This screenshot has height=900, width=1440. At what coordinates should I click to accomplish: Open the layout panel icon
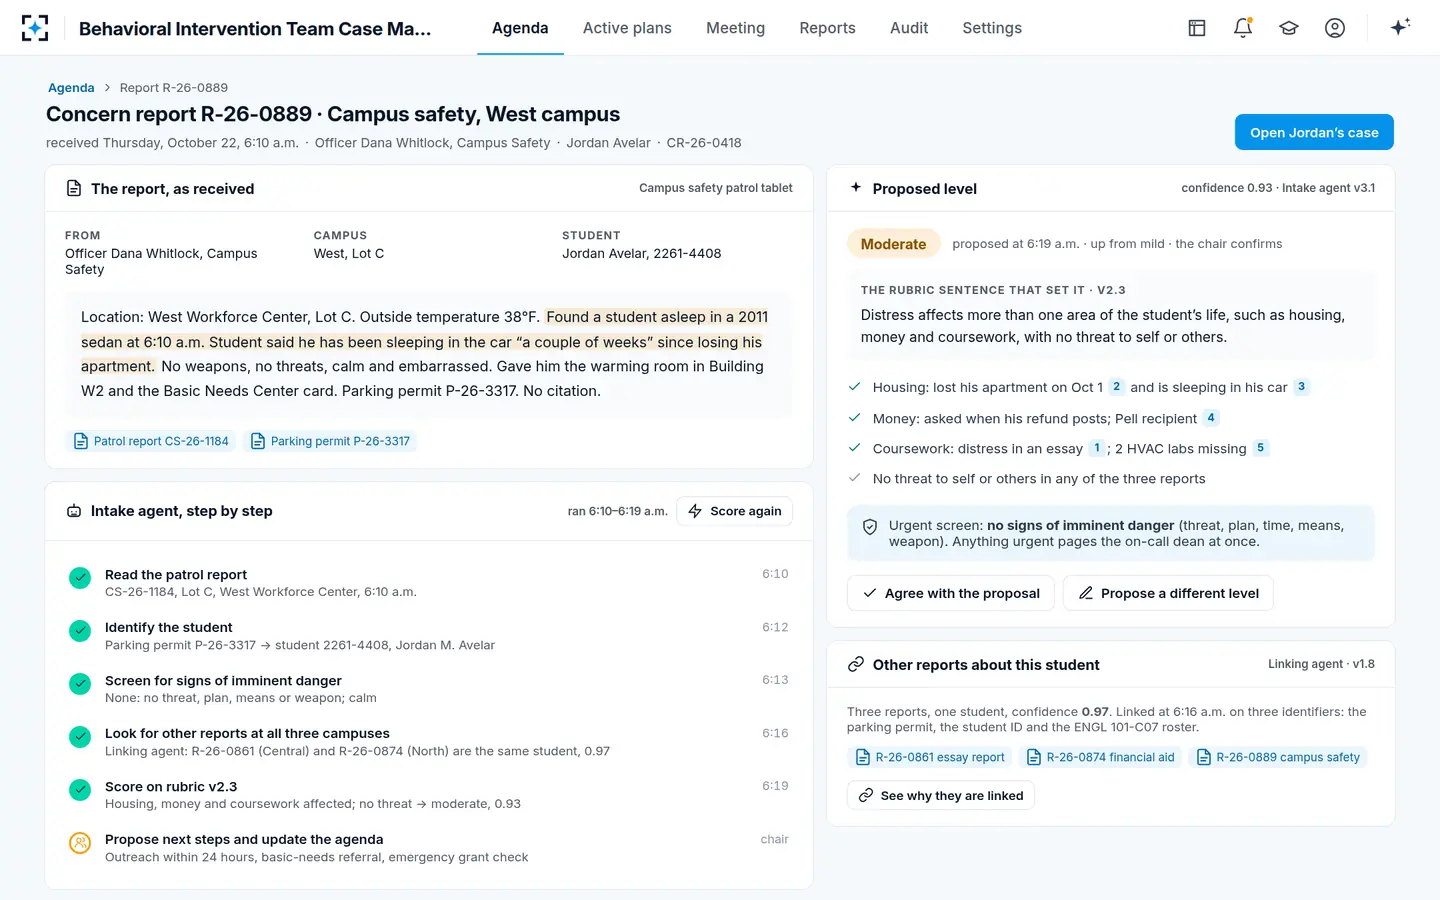(x=1197, y=28)
